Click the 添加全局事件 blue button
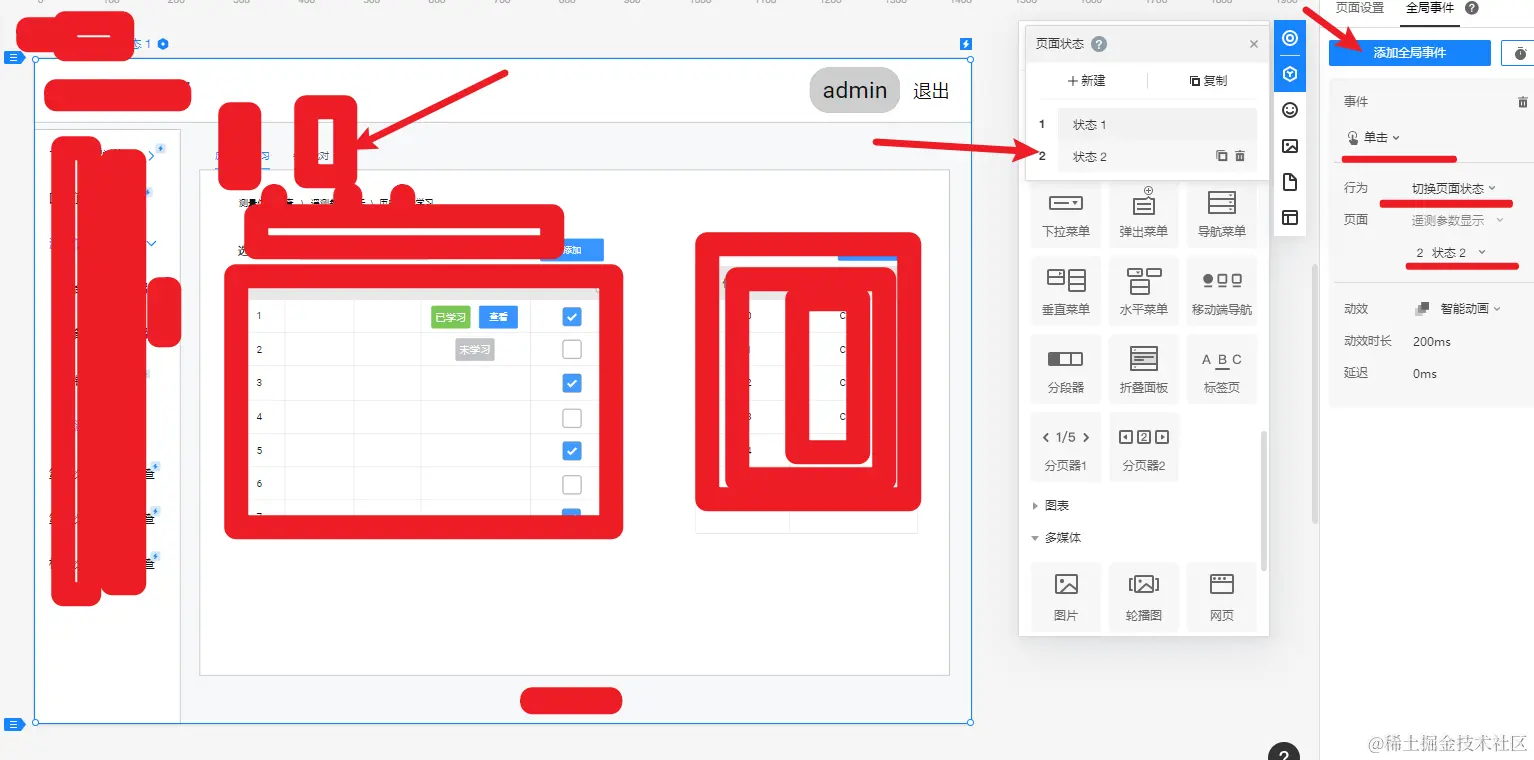The width and height of the screenshot is (1534, 760). [1410, 52]
